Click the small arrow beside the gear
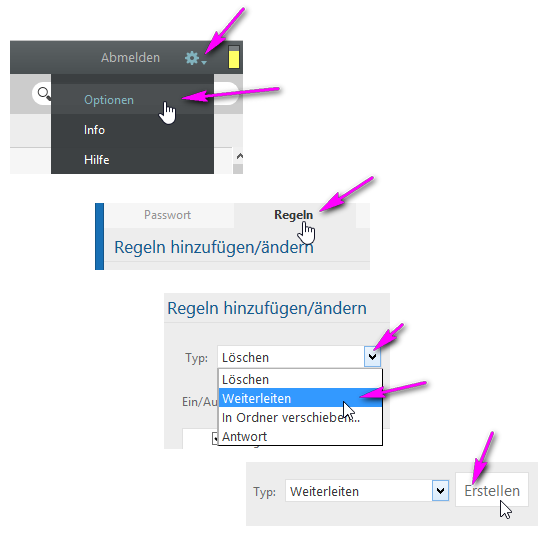 204,62
